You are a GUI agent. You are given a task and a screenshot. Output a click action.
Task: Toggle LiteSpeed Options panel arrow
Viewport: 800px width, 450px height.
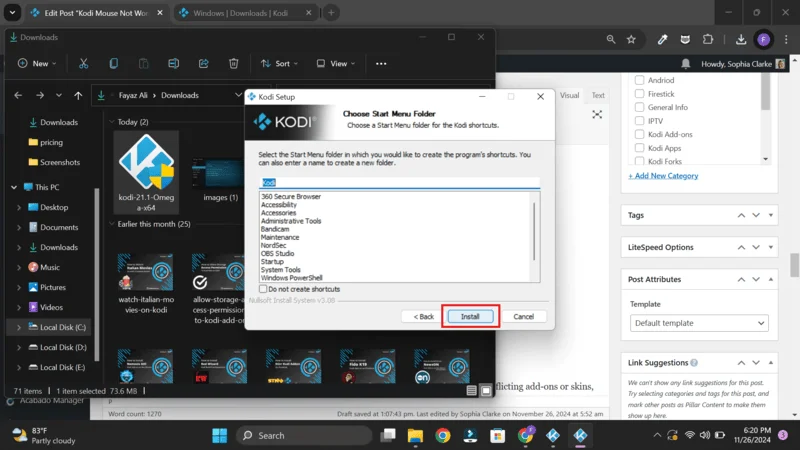click(770, 247)
